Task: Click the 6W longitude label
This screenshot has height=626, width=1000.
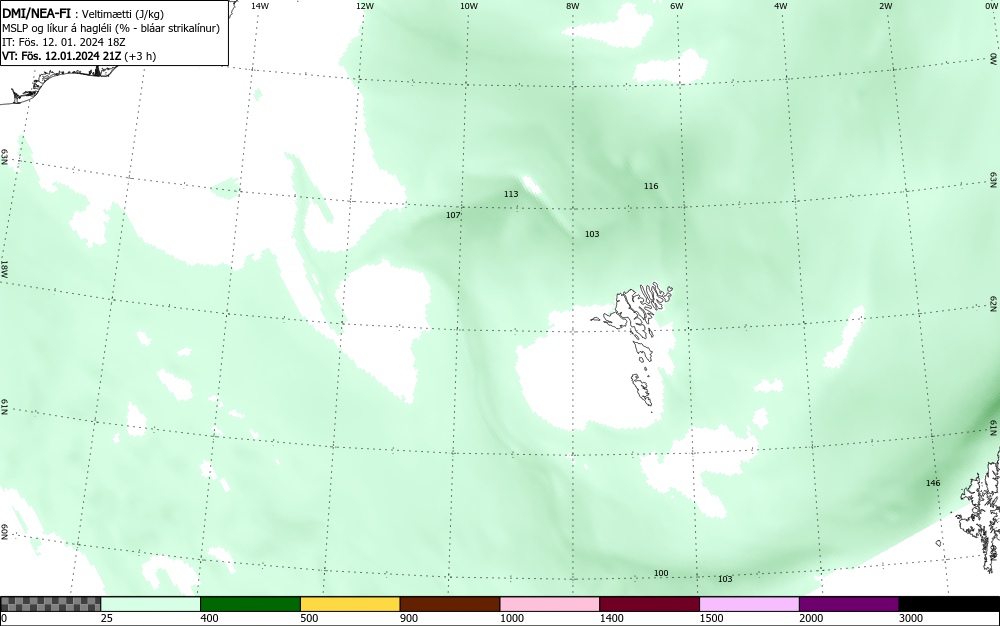Action: [677, 6]
